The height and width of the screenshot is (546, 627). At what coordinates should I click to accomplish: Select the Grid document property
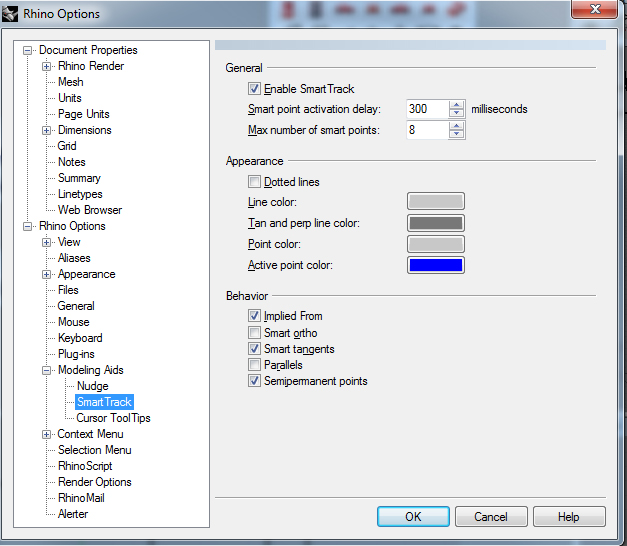[x=67, y=146]
